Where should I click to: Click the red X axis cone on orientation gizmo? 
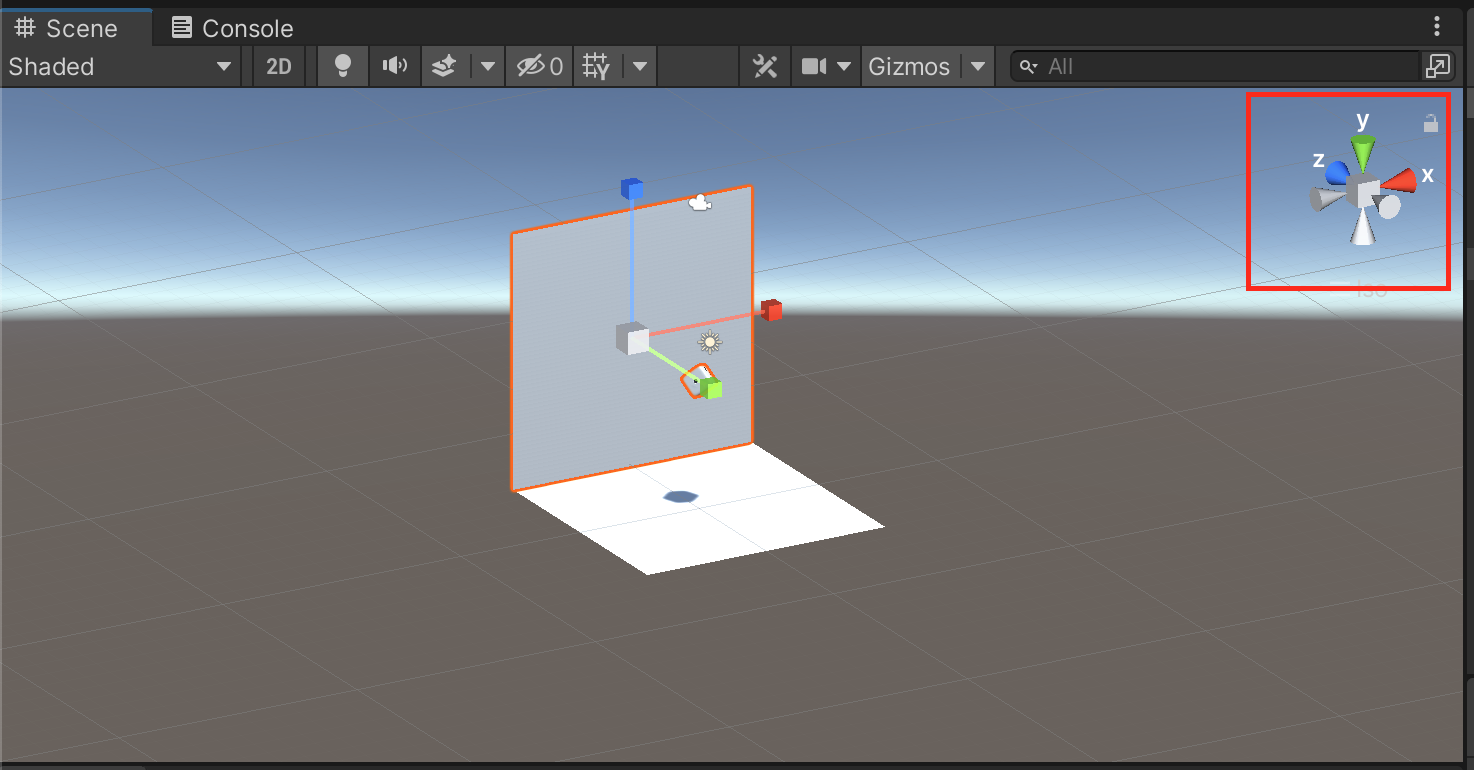pos(1402,180)
